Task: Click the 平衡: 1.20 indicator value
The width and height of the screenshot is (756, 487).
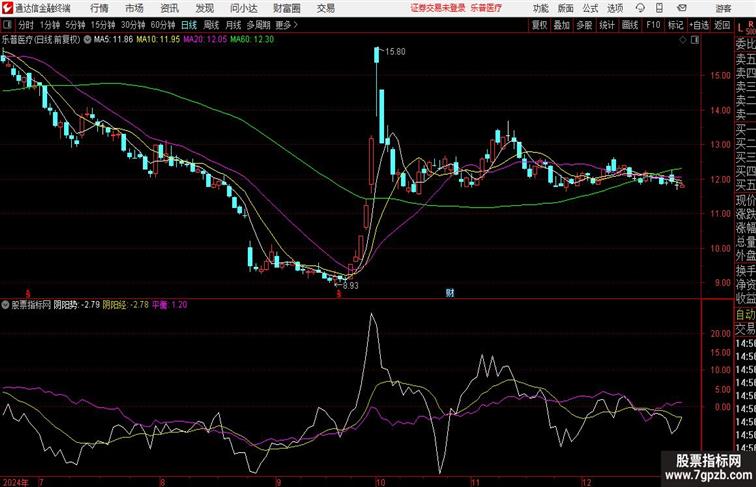Action: coord(170,305)
